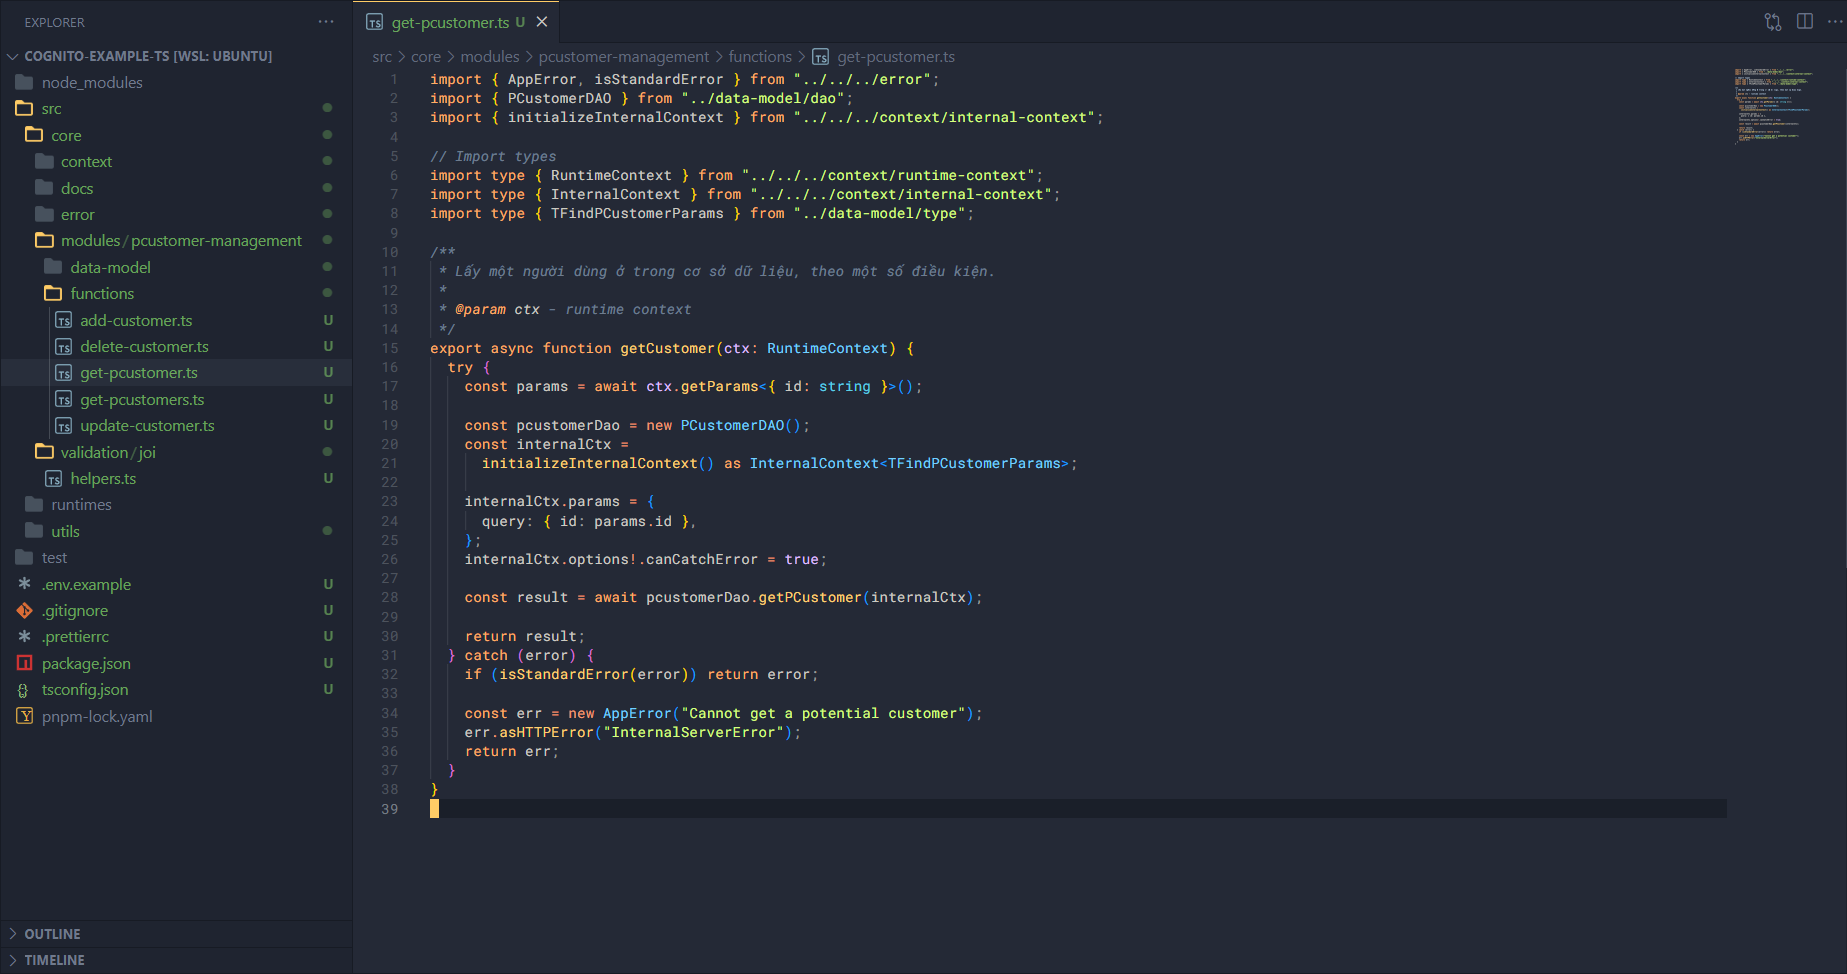1847x974 pixels.
Task: Collapse the functions folder
Action: [101, 294]
